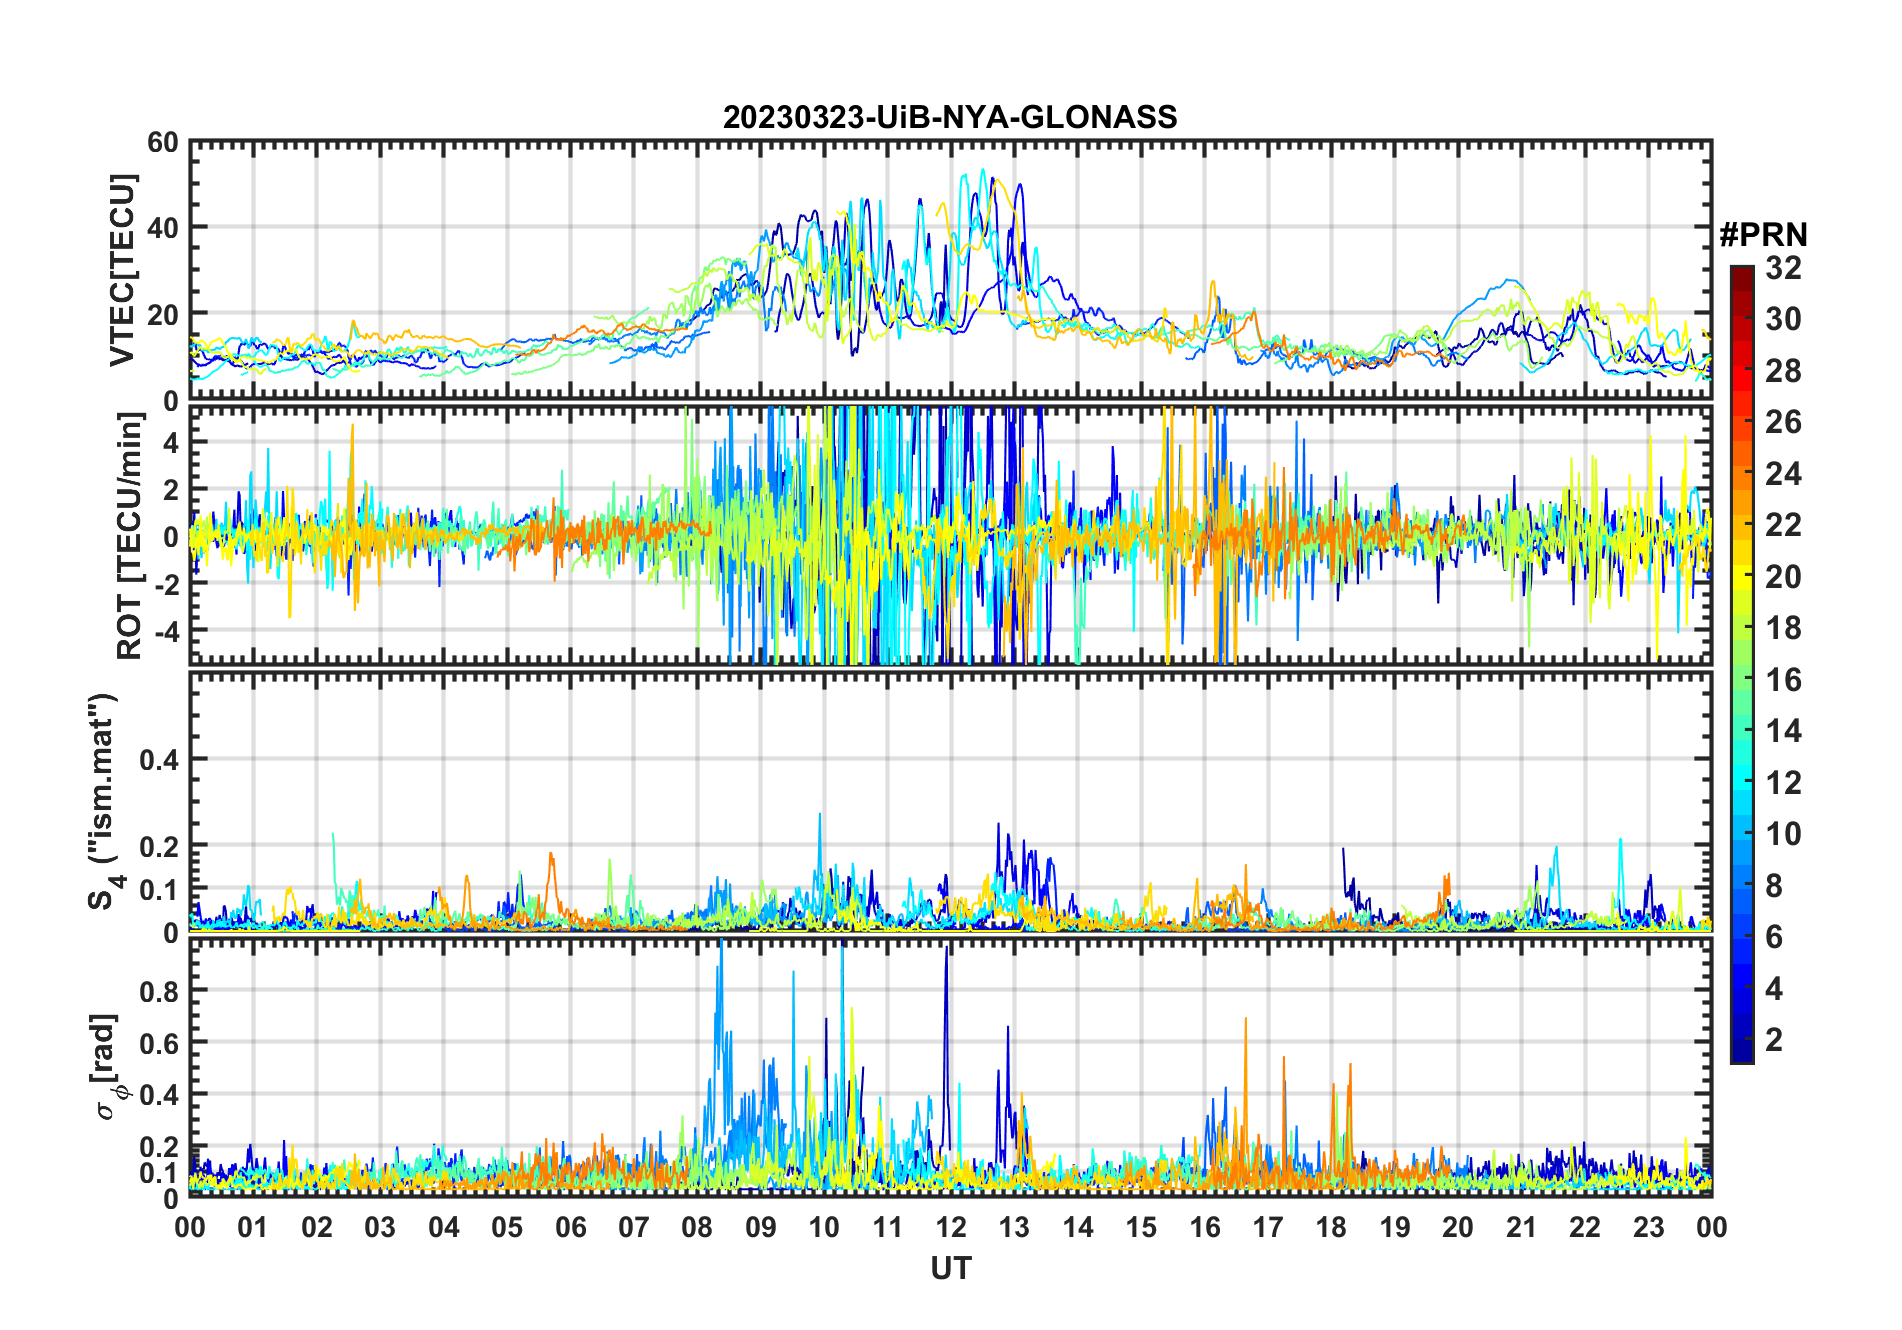The width and height of the screenshot is (1902, 1330).
Task: Click the #PRN colorbar title
Action: click(x=1763, y=234)
